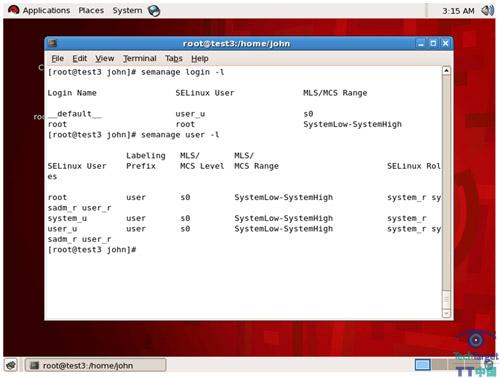Open the View menu in terminal
This screenshot has height=378, width=500.
(105, 59)
